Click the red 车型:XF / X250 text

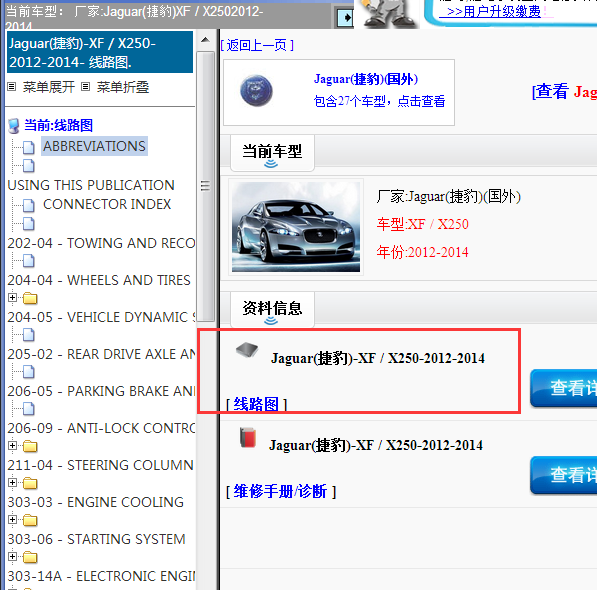point(423,224)
